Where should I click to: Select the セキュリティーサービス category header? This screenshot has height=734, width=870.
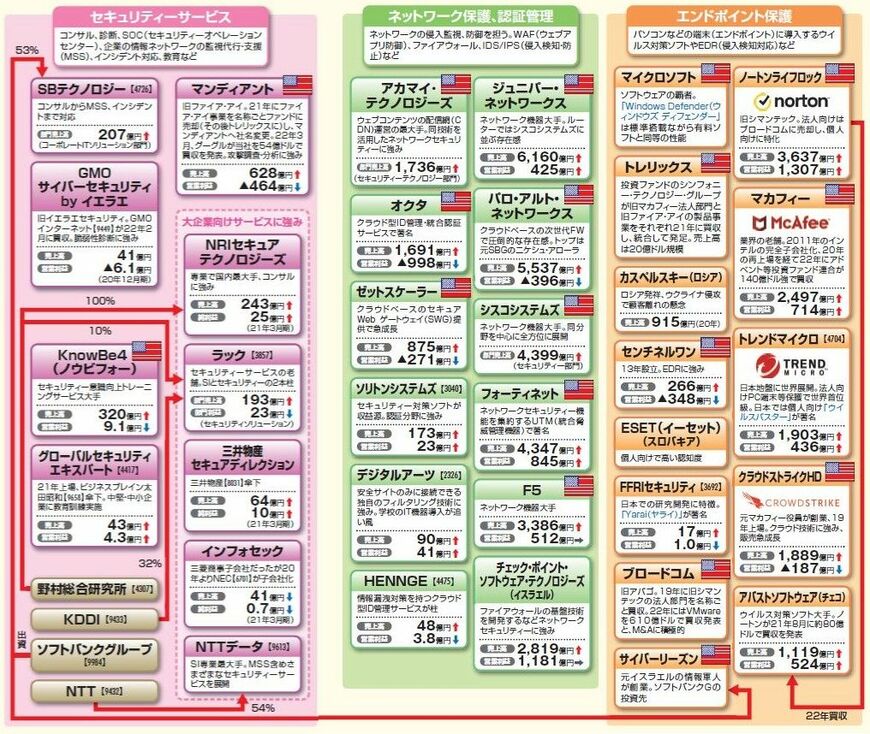(x=161, y=17)
